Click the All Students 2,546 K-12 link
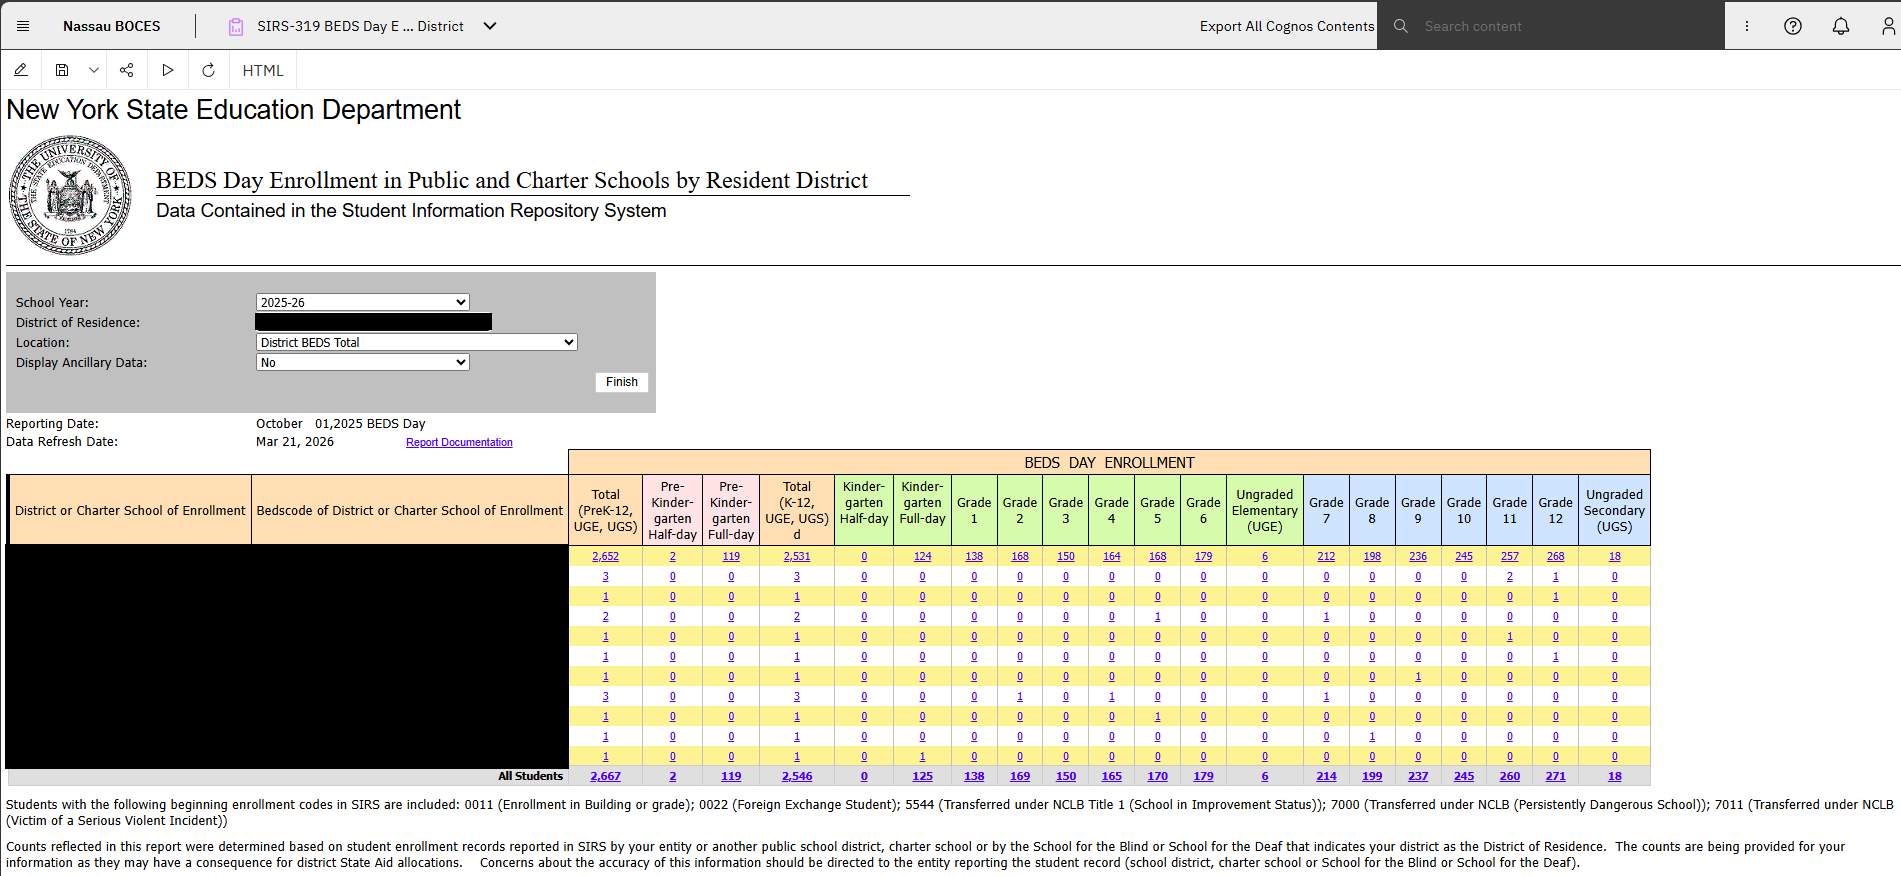1901x876 pixels. (x=797, y=776)
